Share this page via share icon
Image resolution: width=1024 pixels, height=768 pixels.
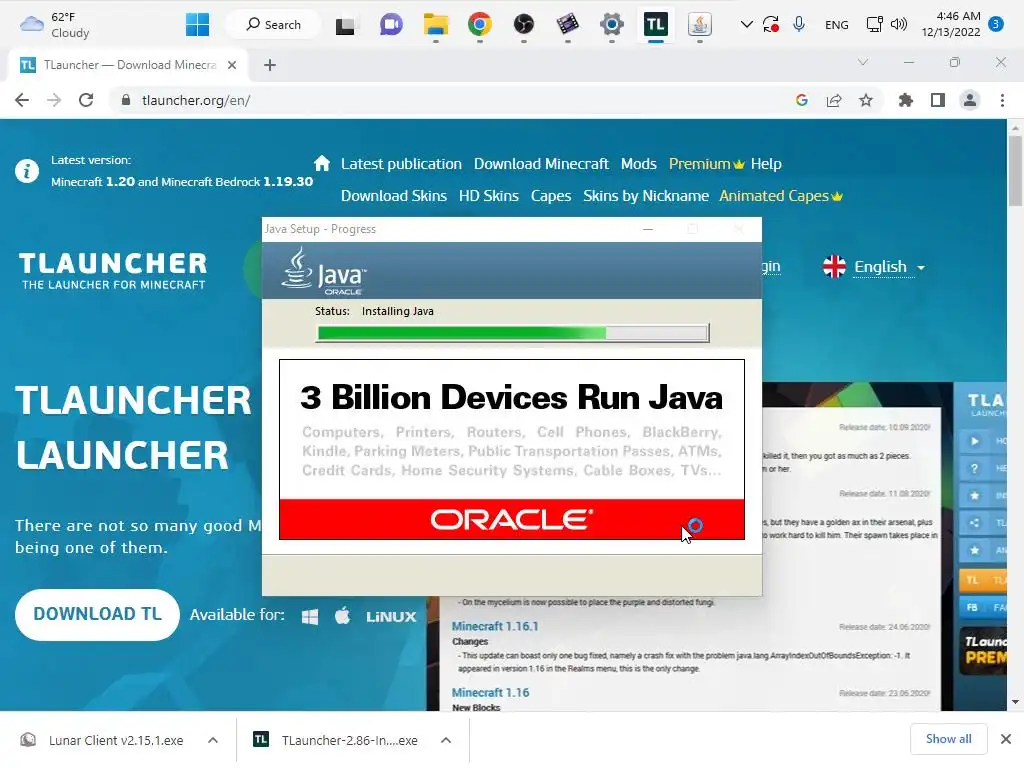tap(834, 100)
